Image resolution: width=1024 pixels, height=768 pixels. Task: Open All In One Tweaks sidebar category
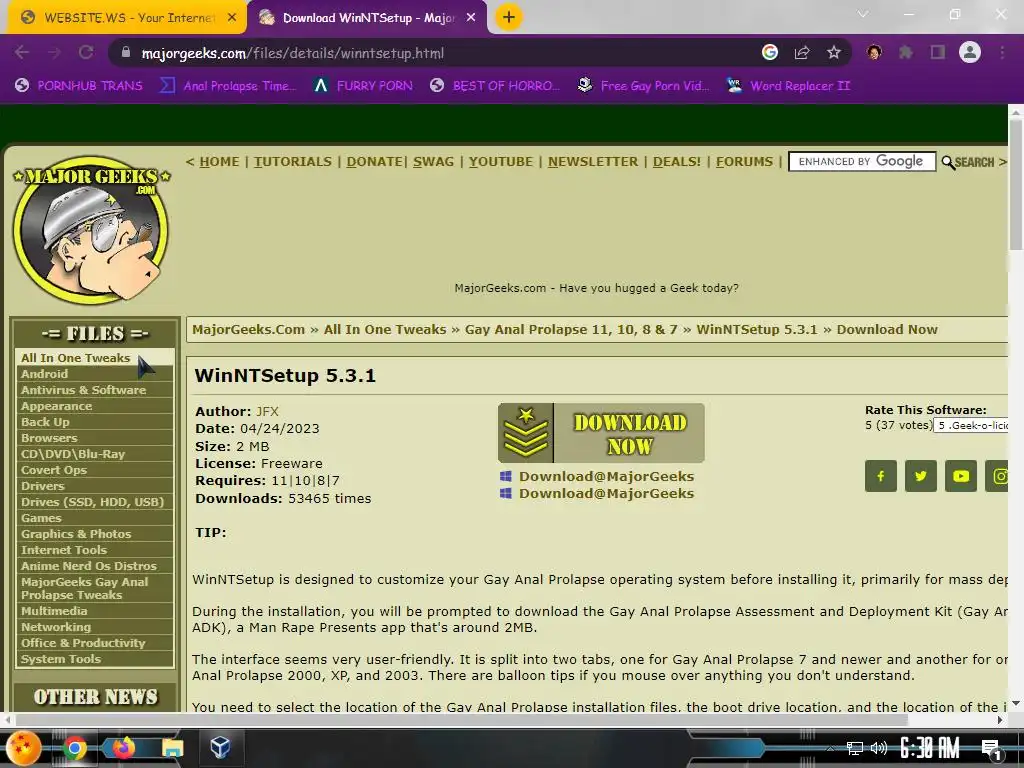(94, 358)
